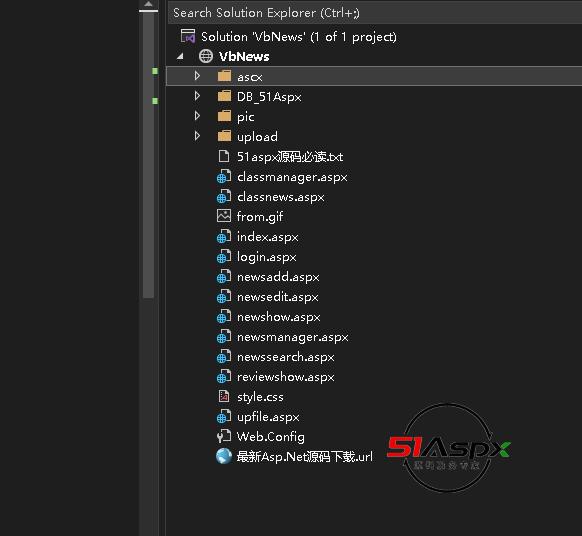The image size is (582, 536).
Task: Click the Search Solution Explorer box
Action: [375, 13]
